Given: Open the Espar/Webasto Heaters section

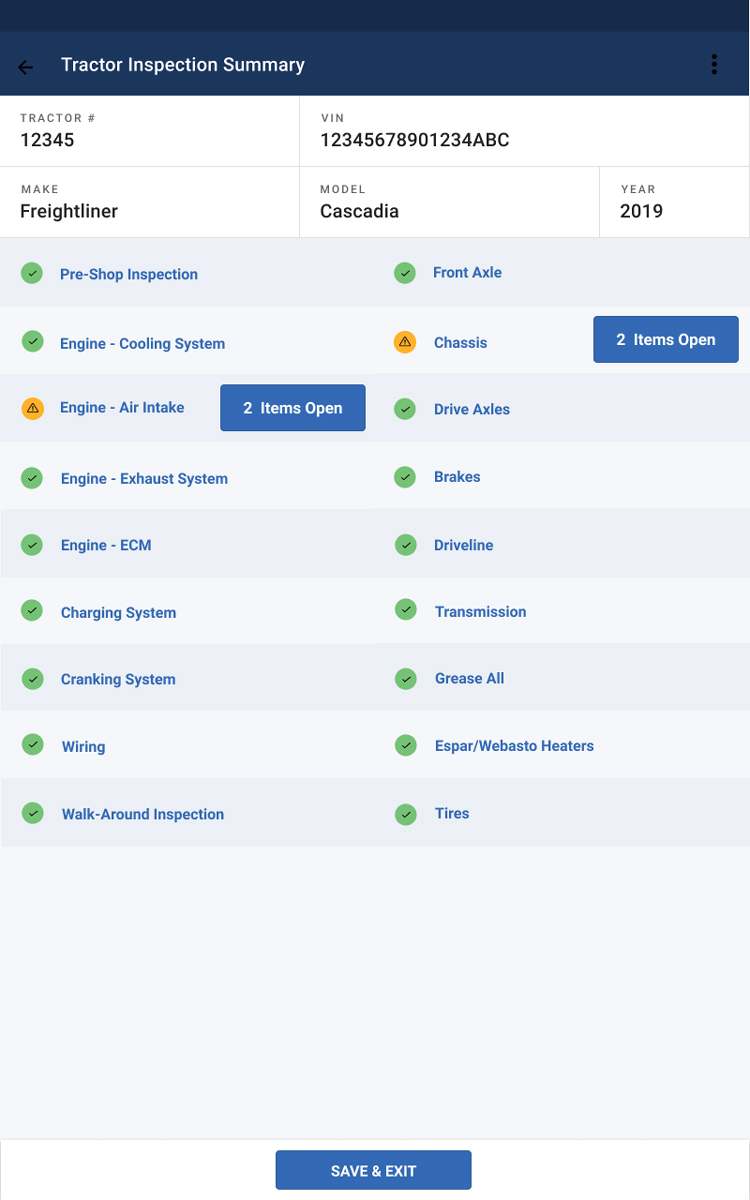Looking at the screenshot, I should click(x=514, y=746).
